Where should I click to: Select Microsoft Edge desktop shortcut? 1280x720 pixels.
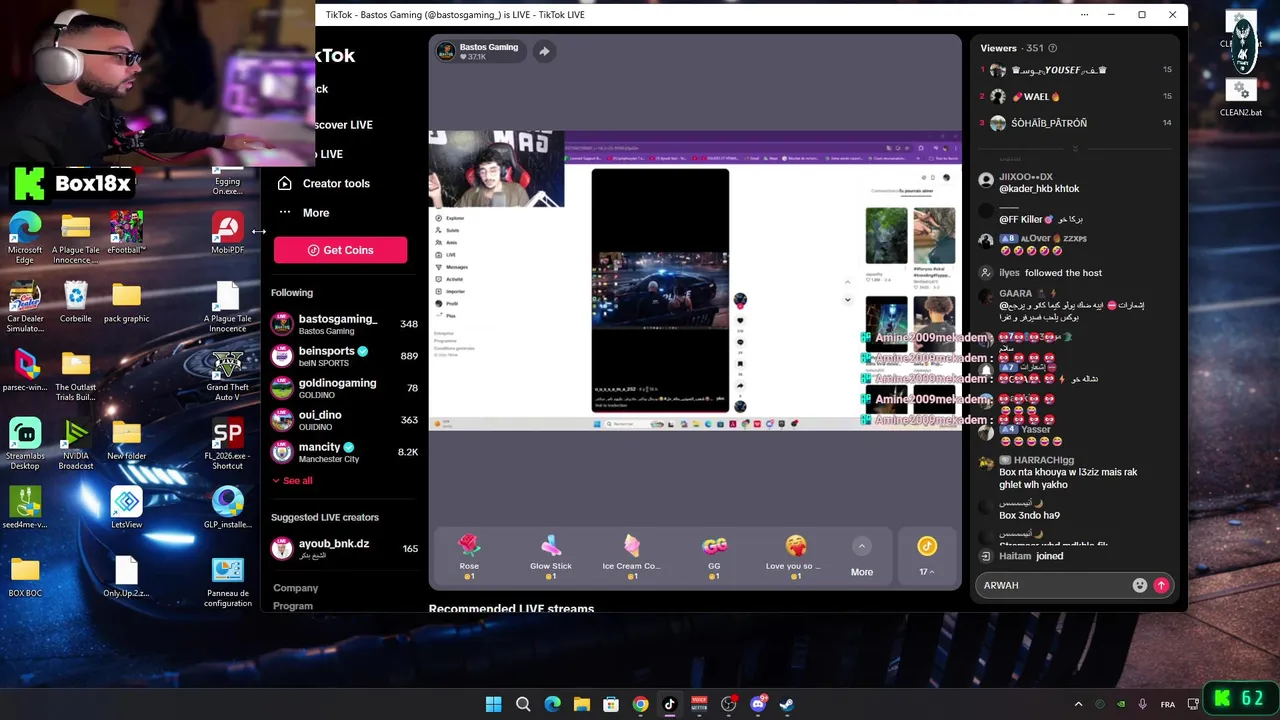tap(25, 238)
